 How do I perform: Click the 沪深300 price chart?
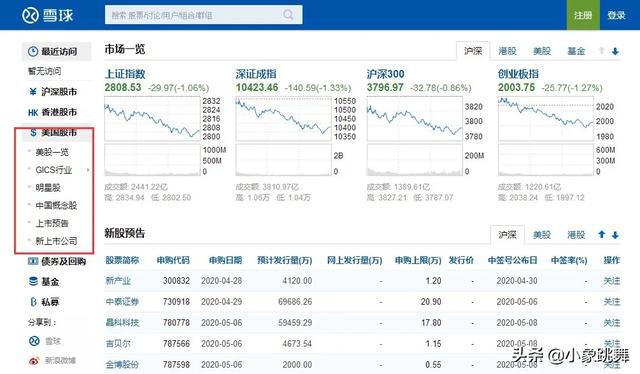point(415,119)
